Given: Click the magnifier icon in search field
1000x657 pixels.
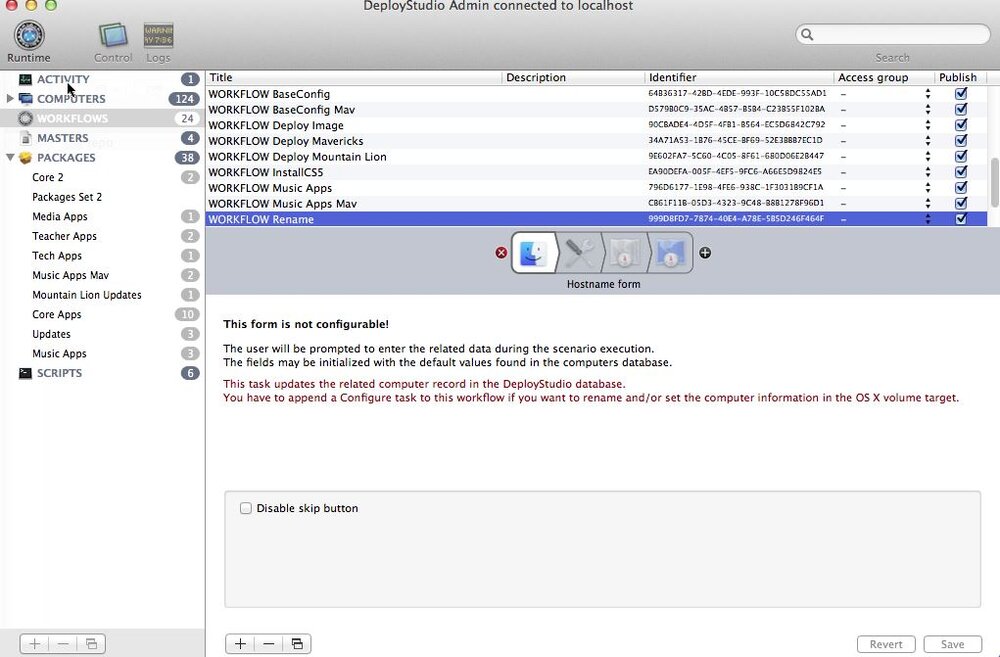Looking at the screenshot, I should coord(807,34).
